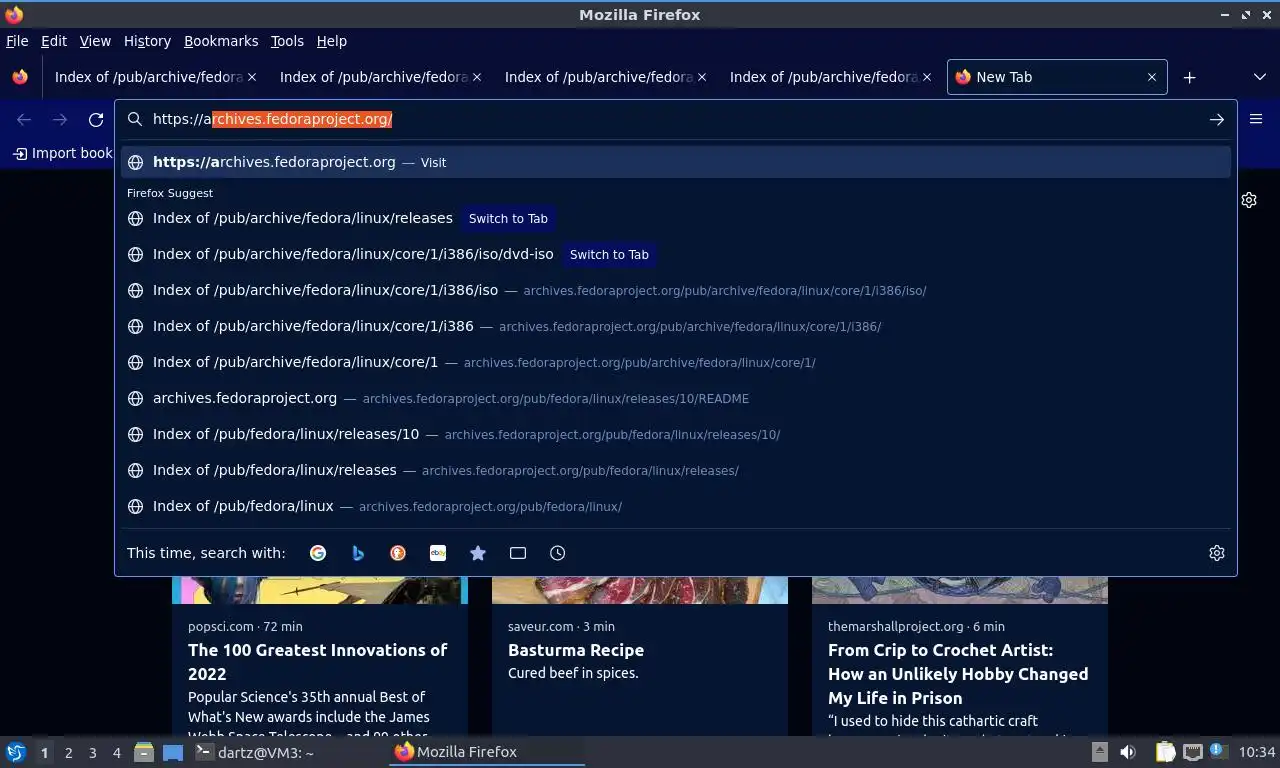Search with Bing one-off engine
This screenshot has height=768, width=1280.
(x=358, y=553)
